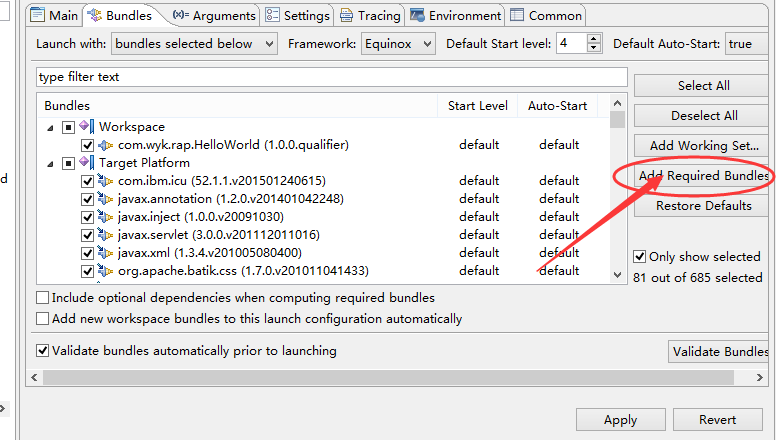The image size is (776, 440).
Task: Click the type filter text field
Action: 332,77
